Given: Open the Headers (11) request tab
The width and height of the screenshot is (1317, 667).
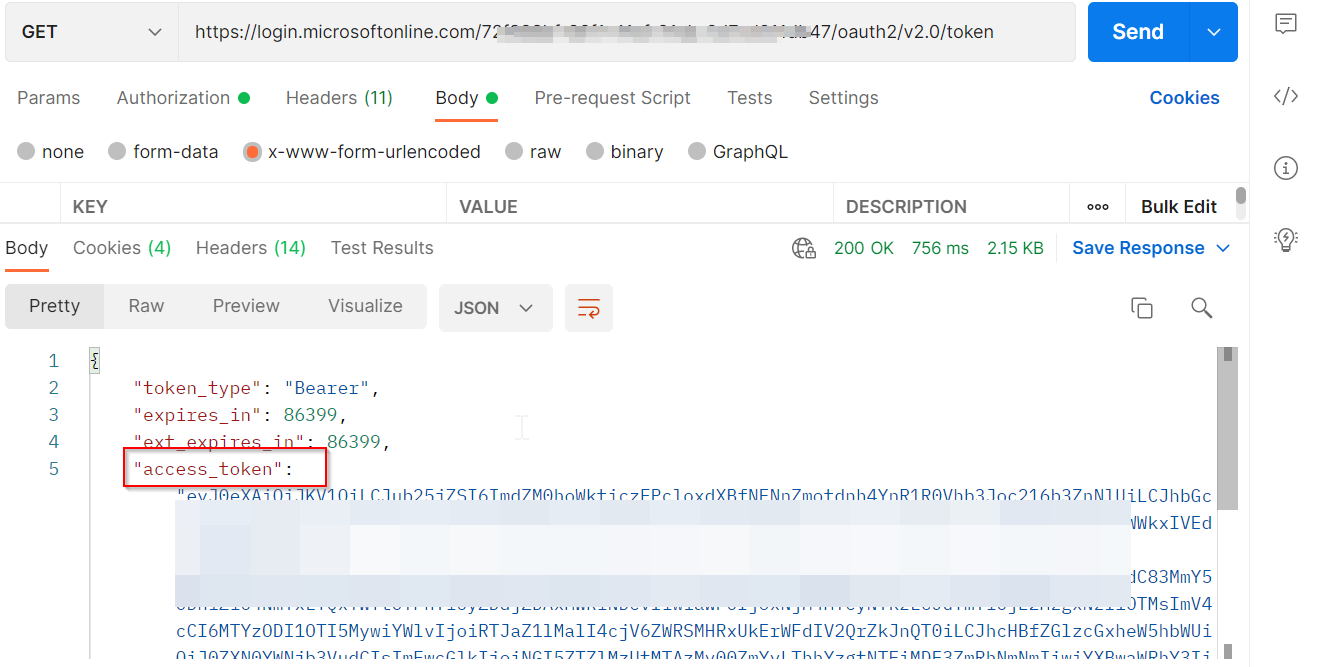Looking at the screenshot, I should 339,98.
